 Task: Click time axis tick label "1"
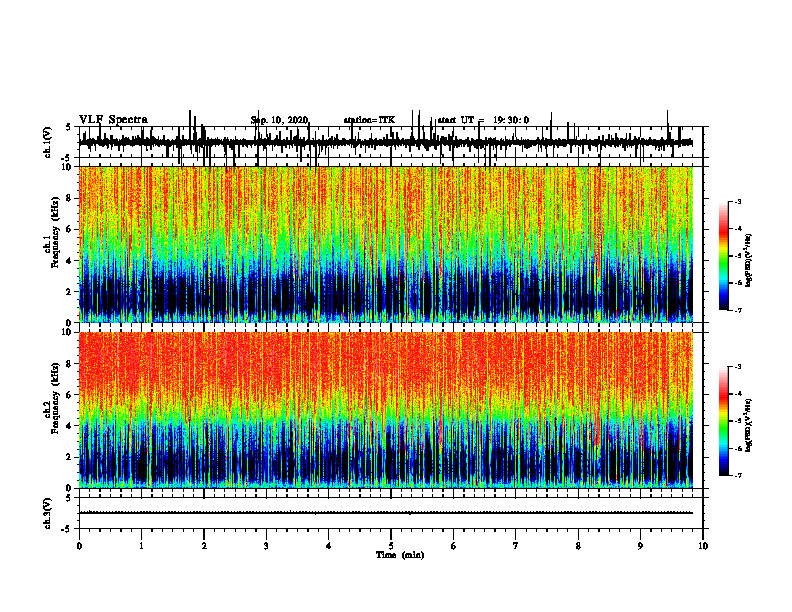pos(141,546)
